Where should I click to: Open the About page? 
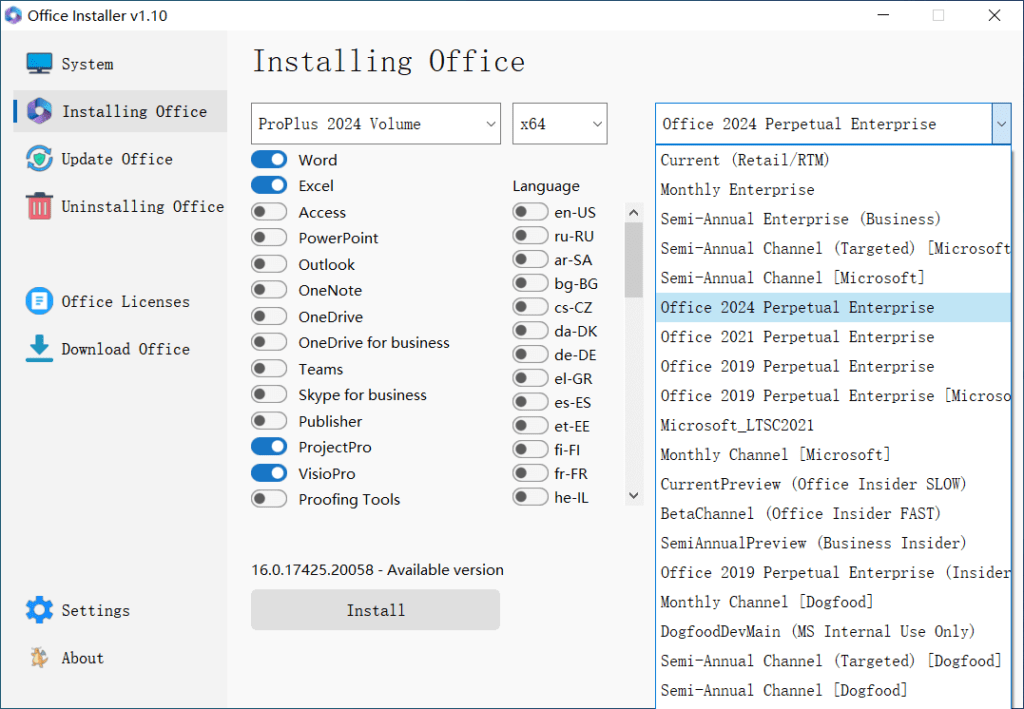tap(82, 658)
